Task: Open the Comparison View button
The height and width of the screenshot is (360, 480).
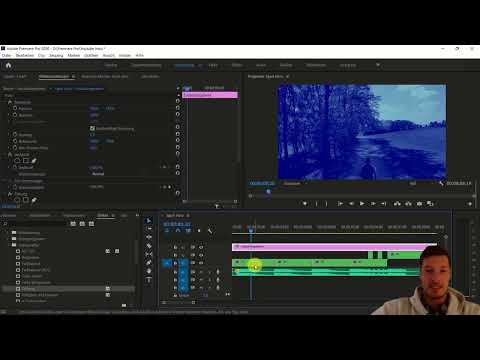Action: pyautogui.click(x=430, y=203)
